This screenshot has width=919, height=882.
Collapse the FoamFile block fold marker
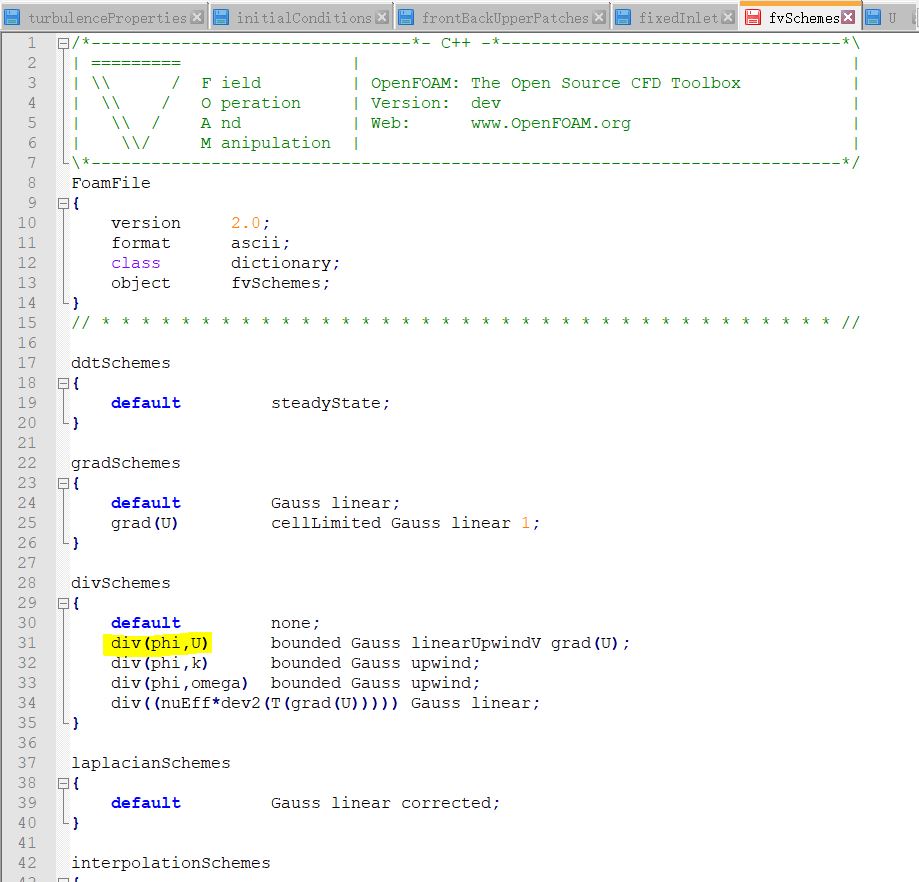click(63, 203)
